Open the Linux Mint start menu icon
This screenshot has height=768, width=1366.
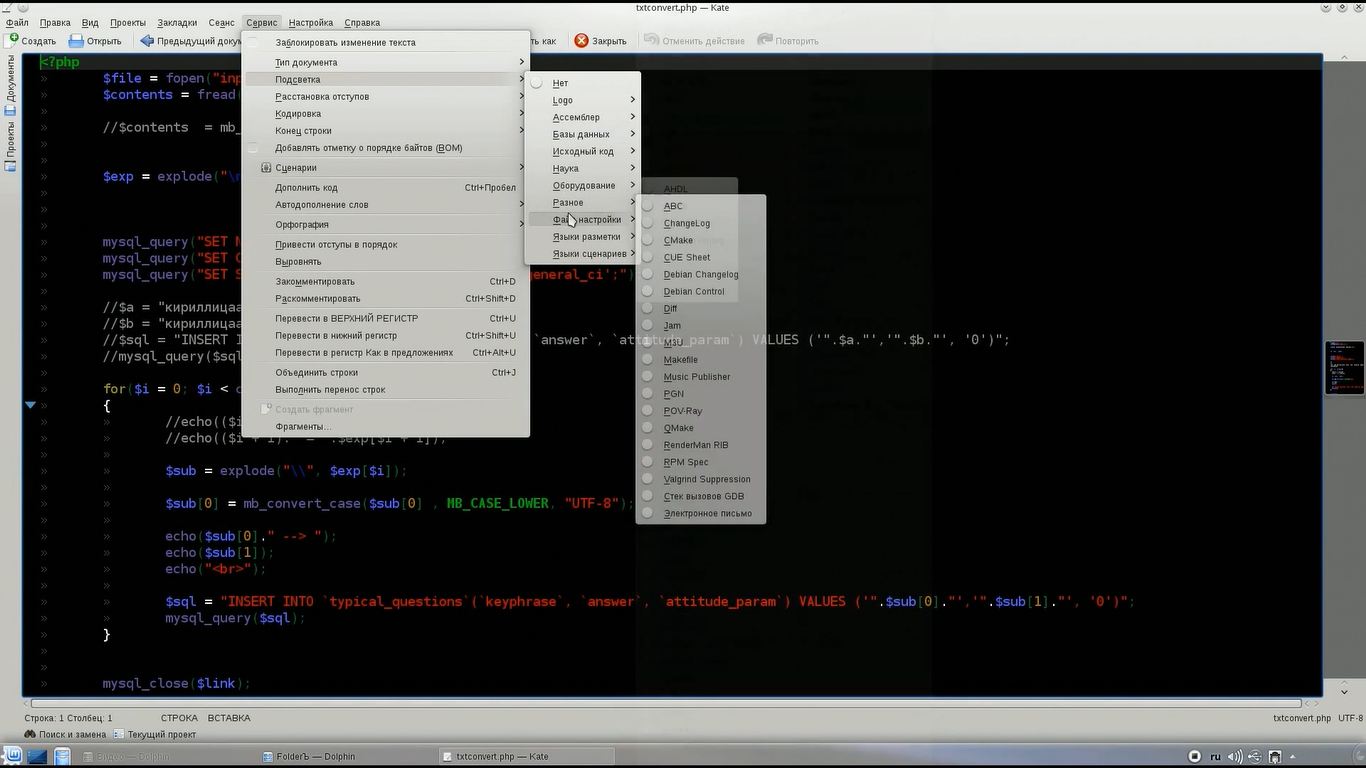[11, 757]
